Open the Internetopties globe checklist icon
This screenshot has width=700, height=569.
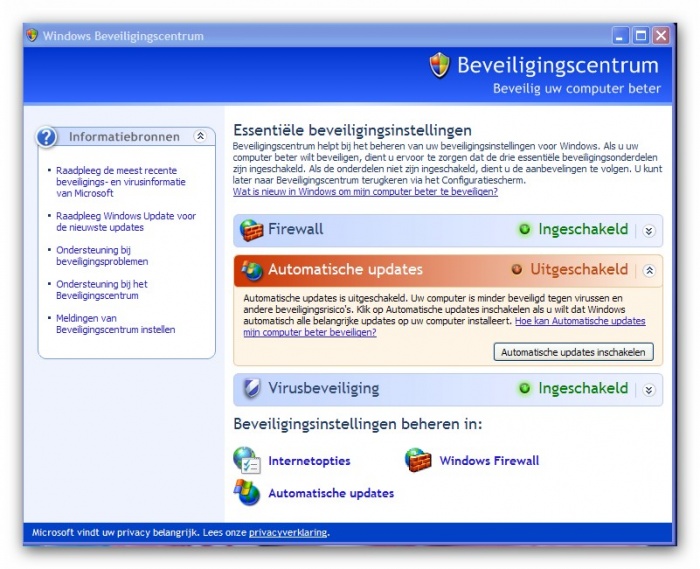click(x=247, y=460)
